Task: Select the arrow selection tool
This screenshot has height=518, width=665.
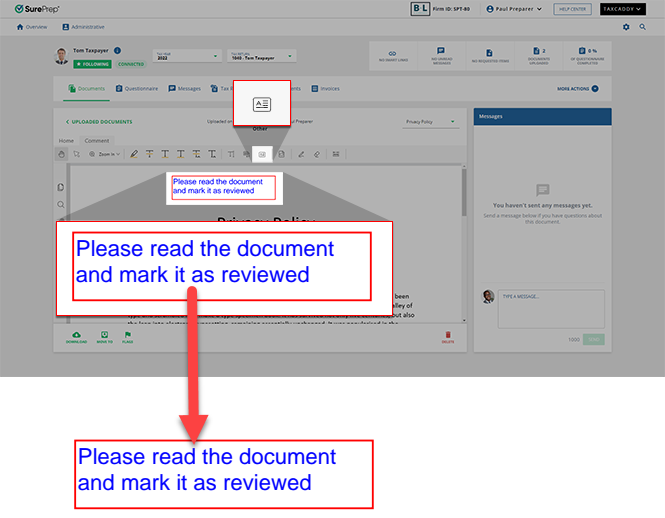Action: tap(76, 154)
